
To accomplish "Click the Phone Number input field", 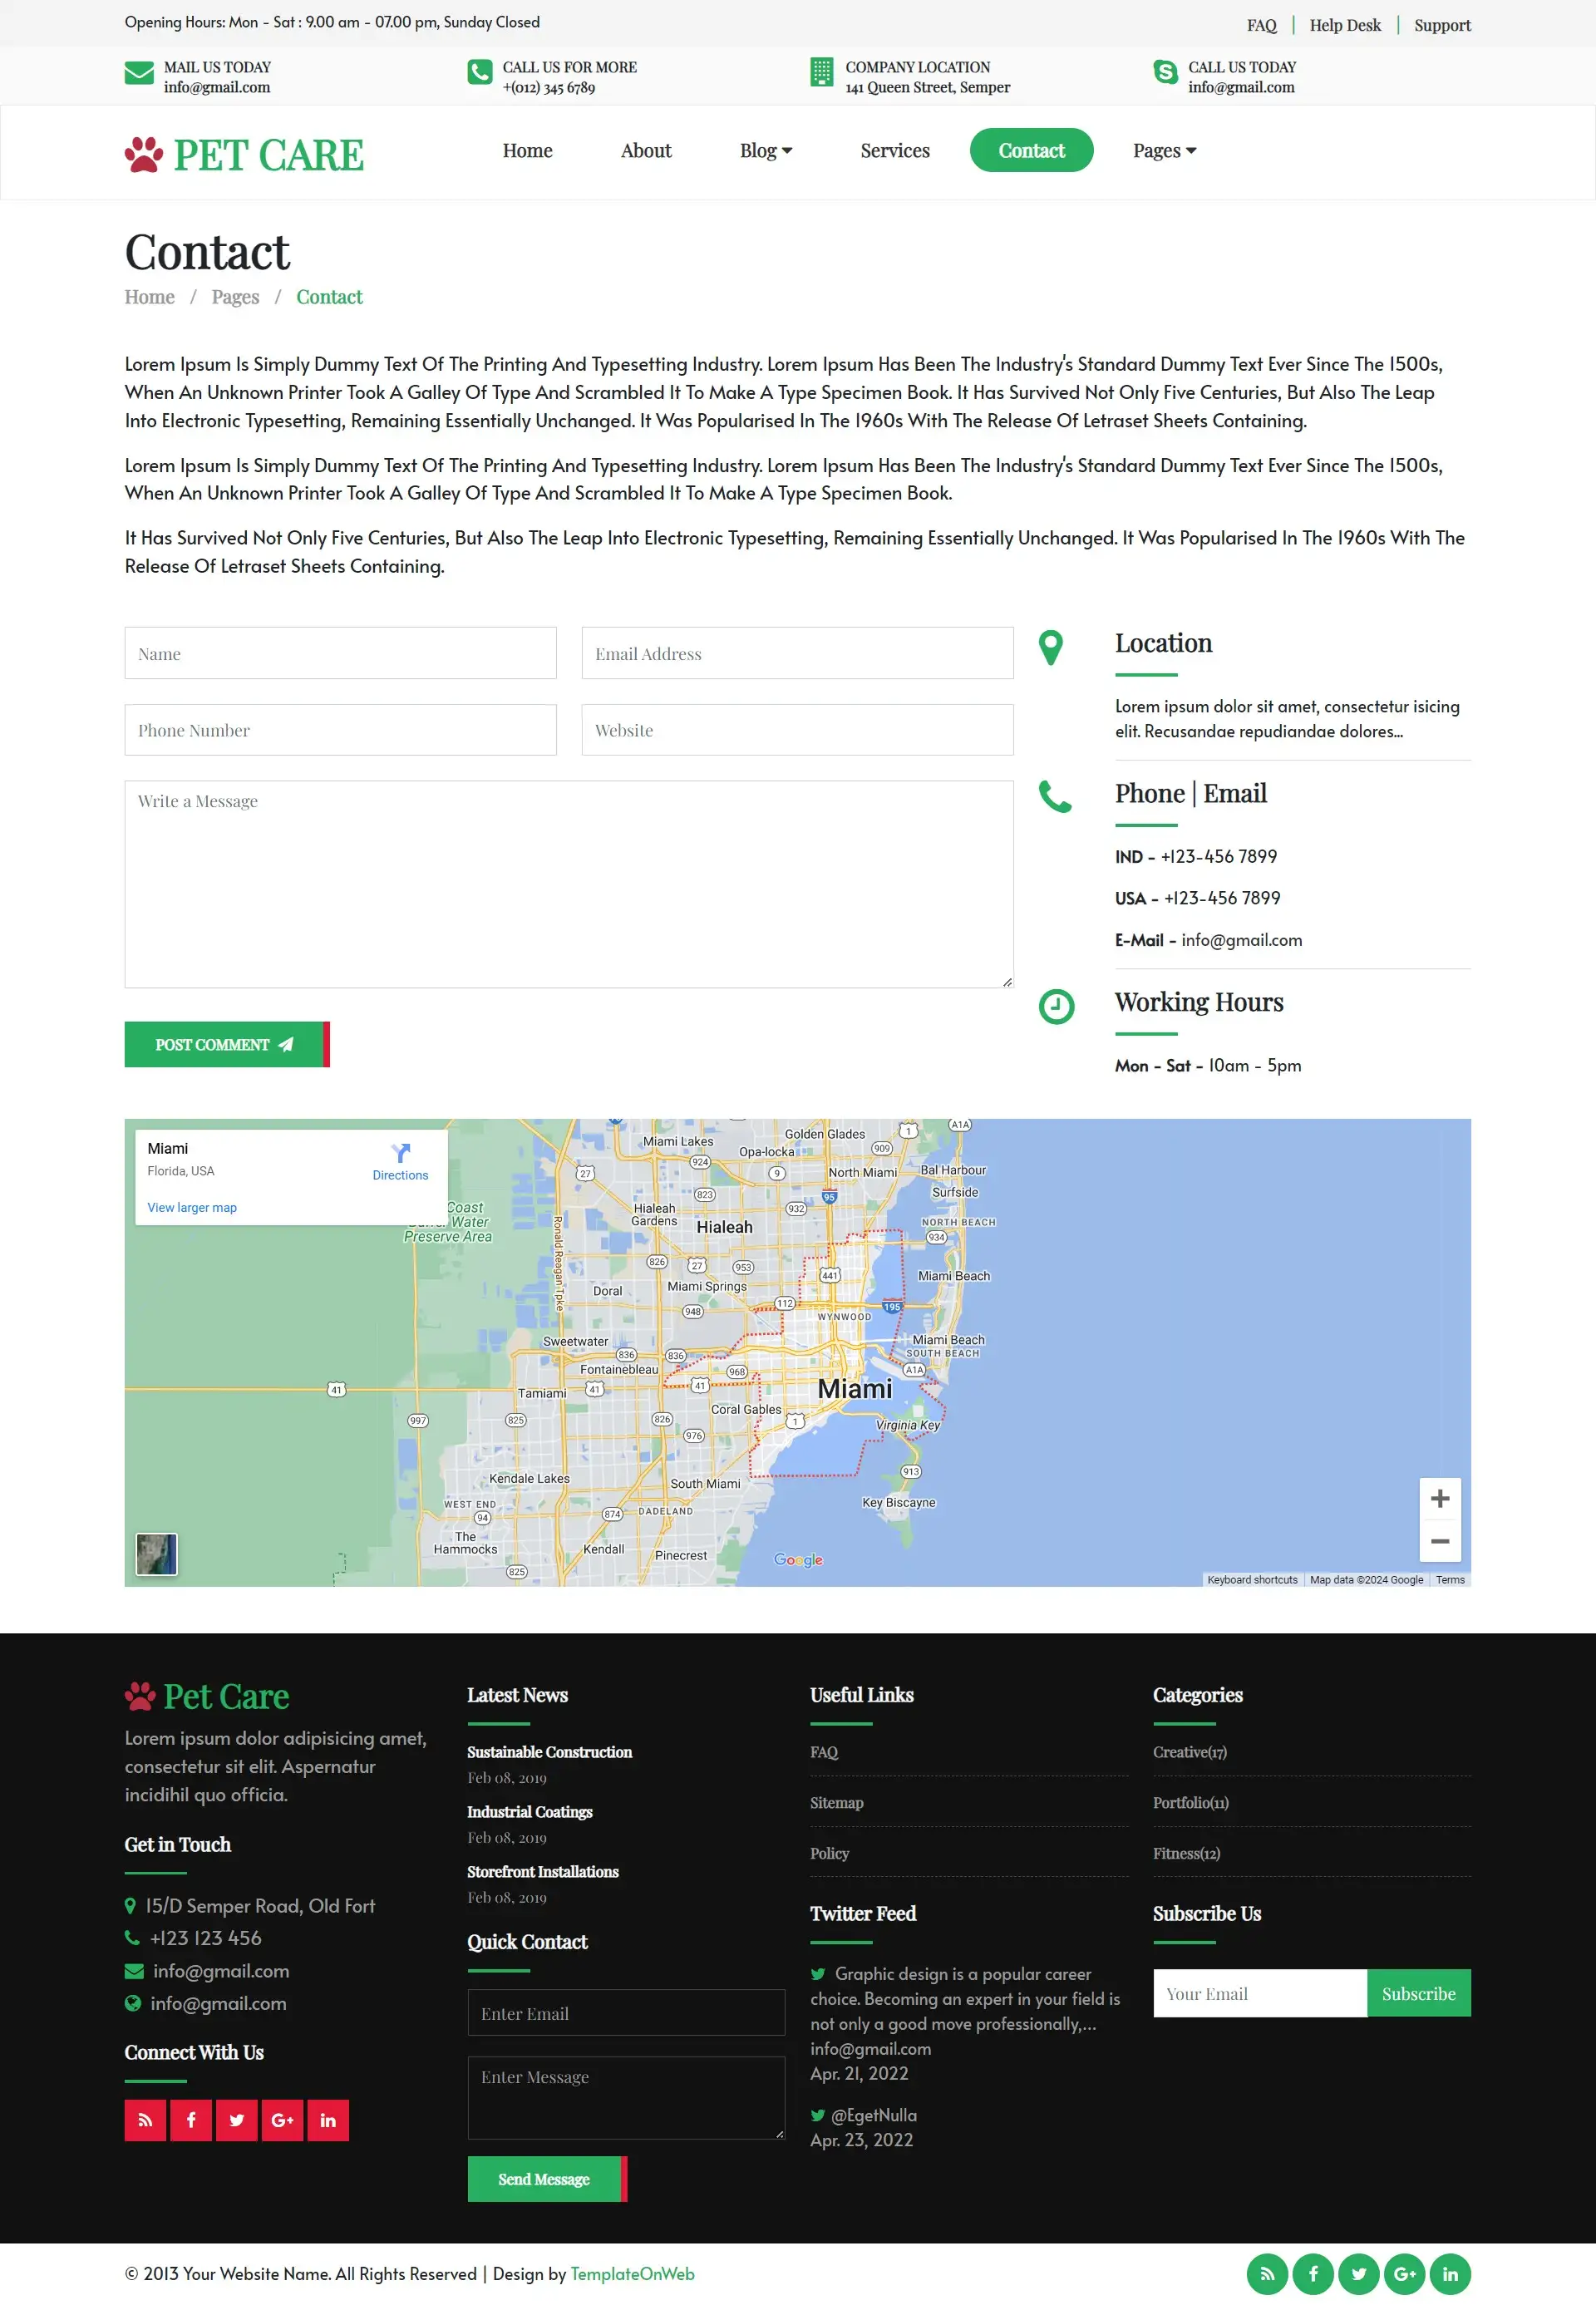I will [x=340, y=730].
